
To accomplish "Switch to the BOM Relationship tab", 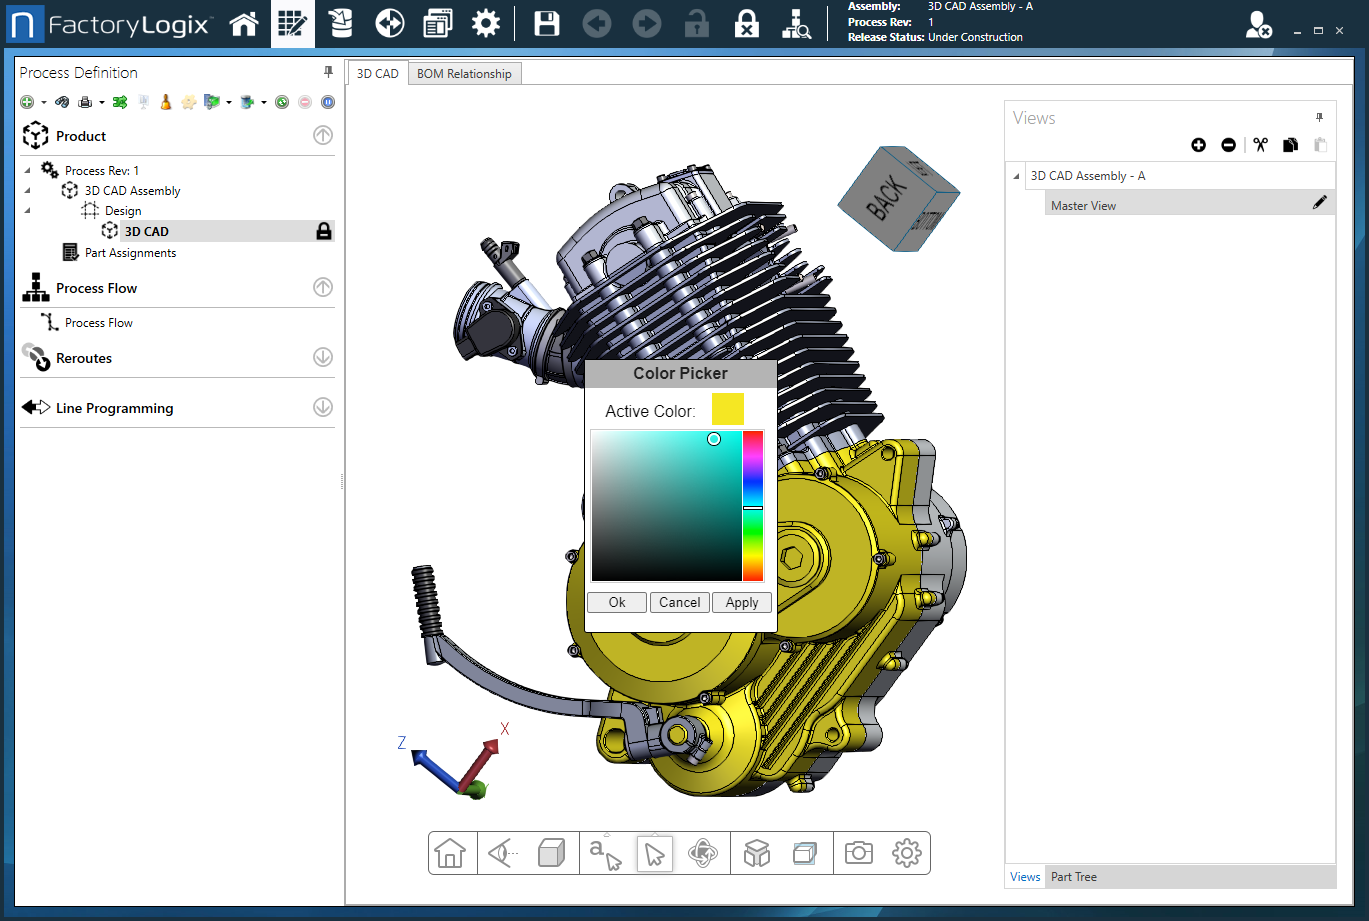I will 464,74.
